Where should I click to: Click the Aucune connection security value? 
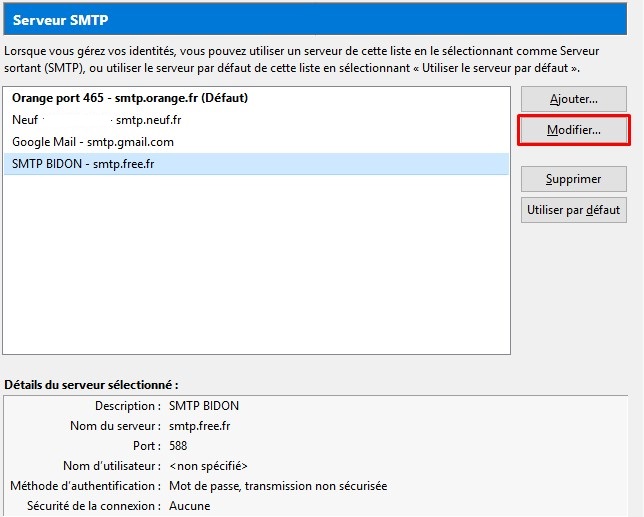[x=189, y=506]
